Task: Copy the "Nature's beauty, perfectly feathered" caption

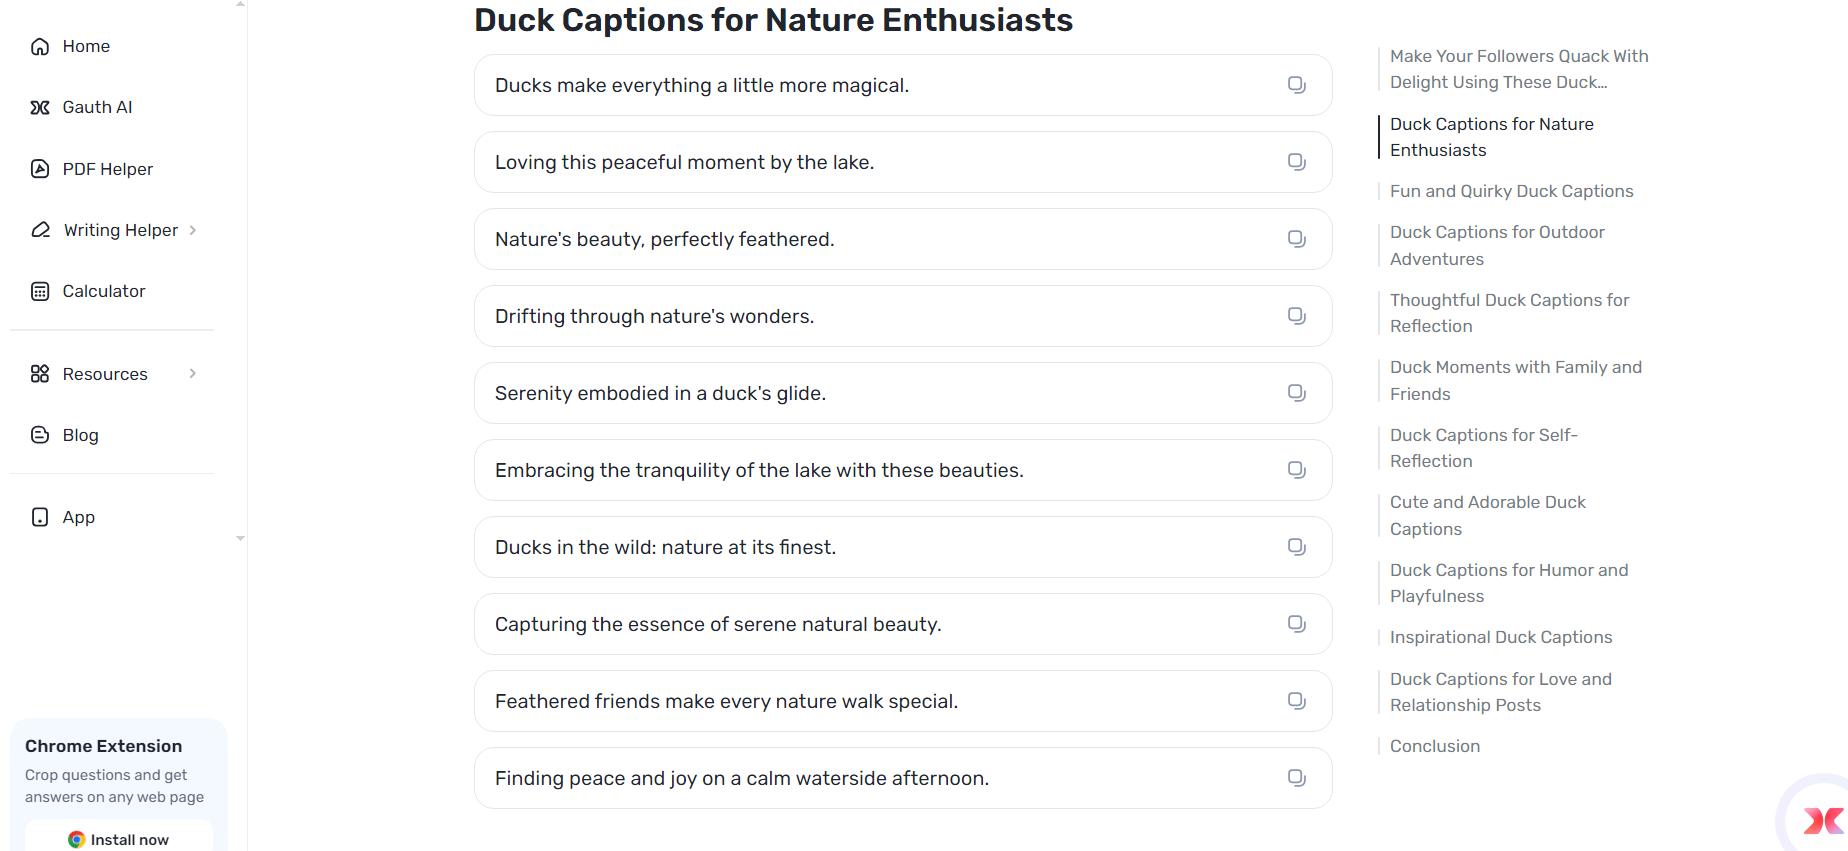Action: pos(1297,239)
